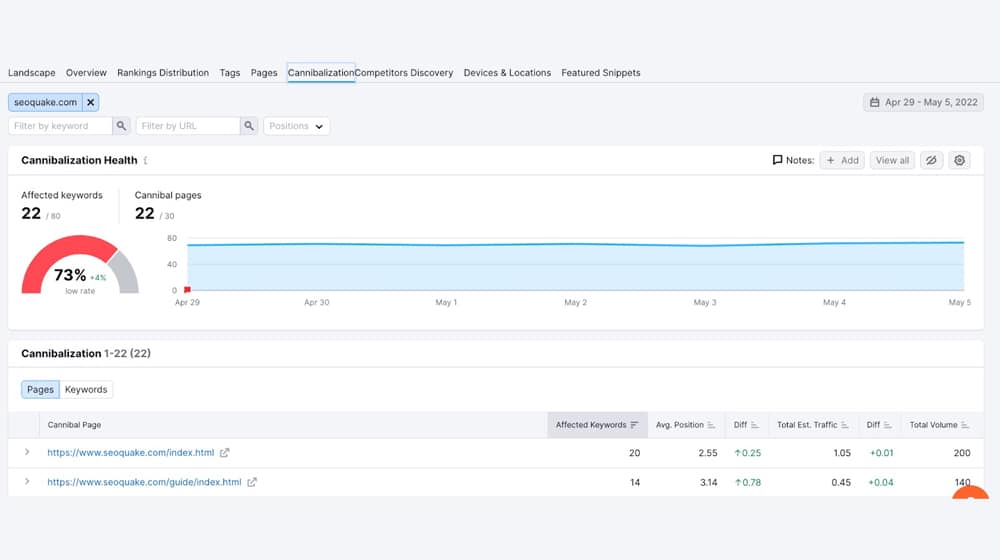Sort by Avg. Position column
Viewport: 1000px width, 560px height.
(686, 425)
